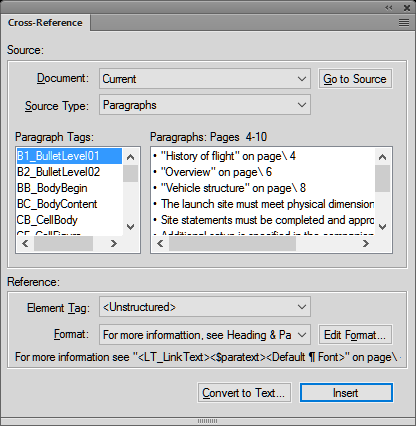The width and height of the screenshot is (416, 426).
Task: Select BB_BodyBegin paragraph tag
Action: (x=69, y=188)
